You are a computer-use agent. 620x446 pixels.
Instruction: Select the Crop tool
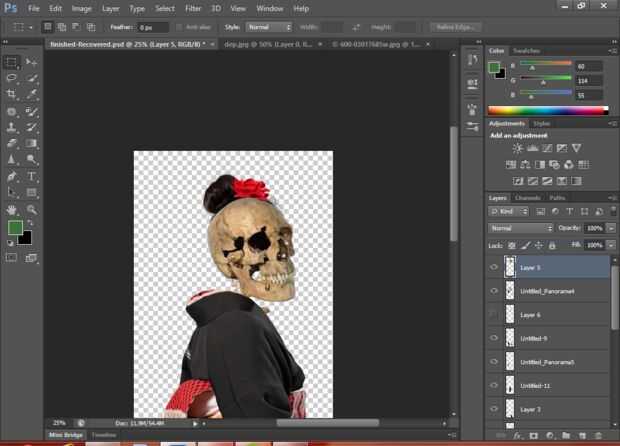click(11, 94)
